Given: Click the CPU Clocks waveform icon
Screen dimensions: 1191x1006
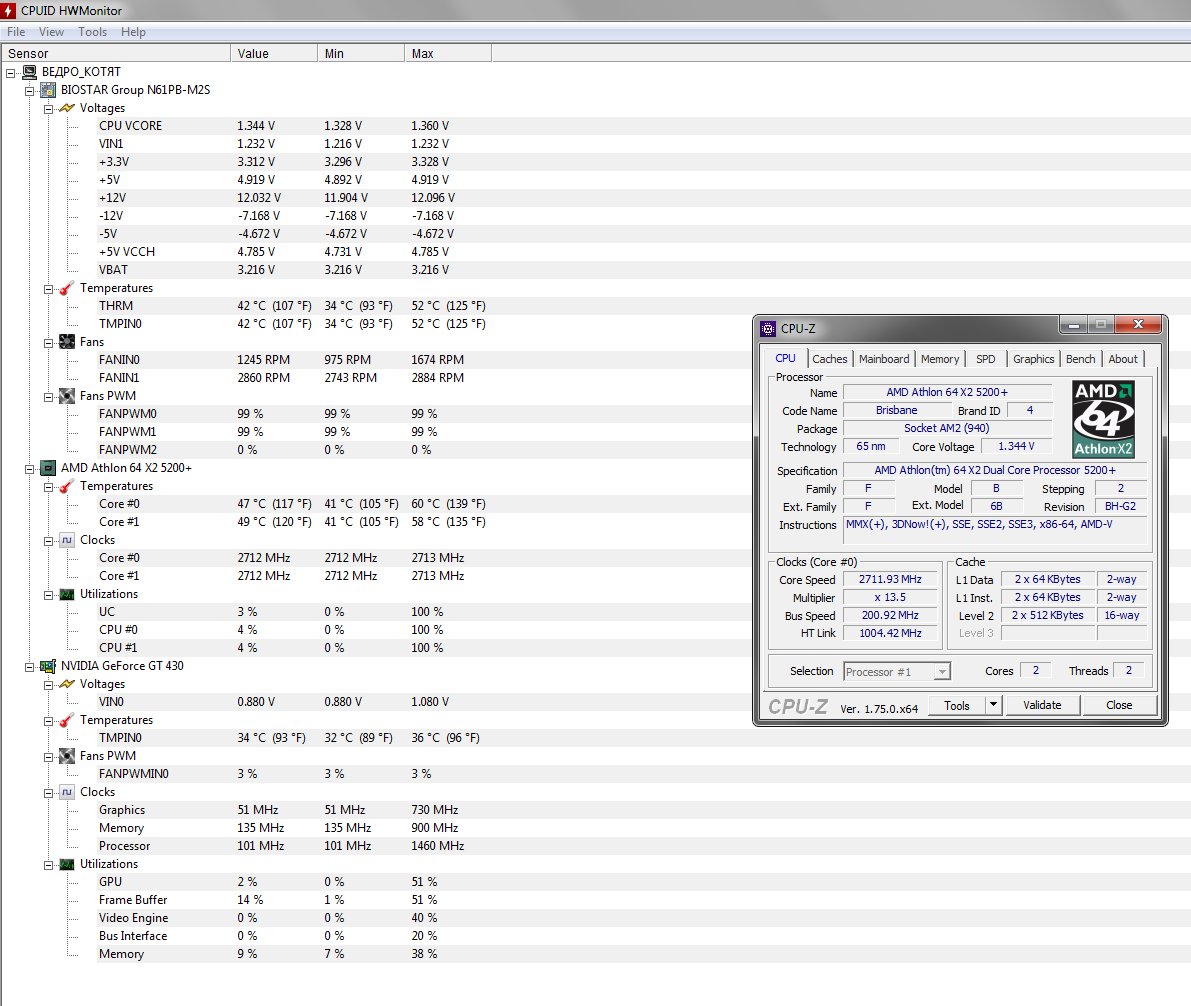Looking at the screenshot, I should (67, 540).
